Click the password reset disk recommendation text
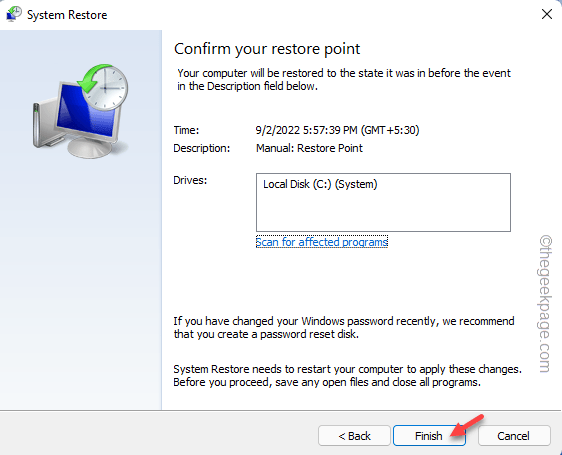Screen dimensions: 562x455 click(x=344, y=327)
